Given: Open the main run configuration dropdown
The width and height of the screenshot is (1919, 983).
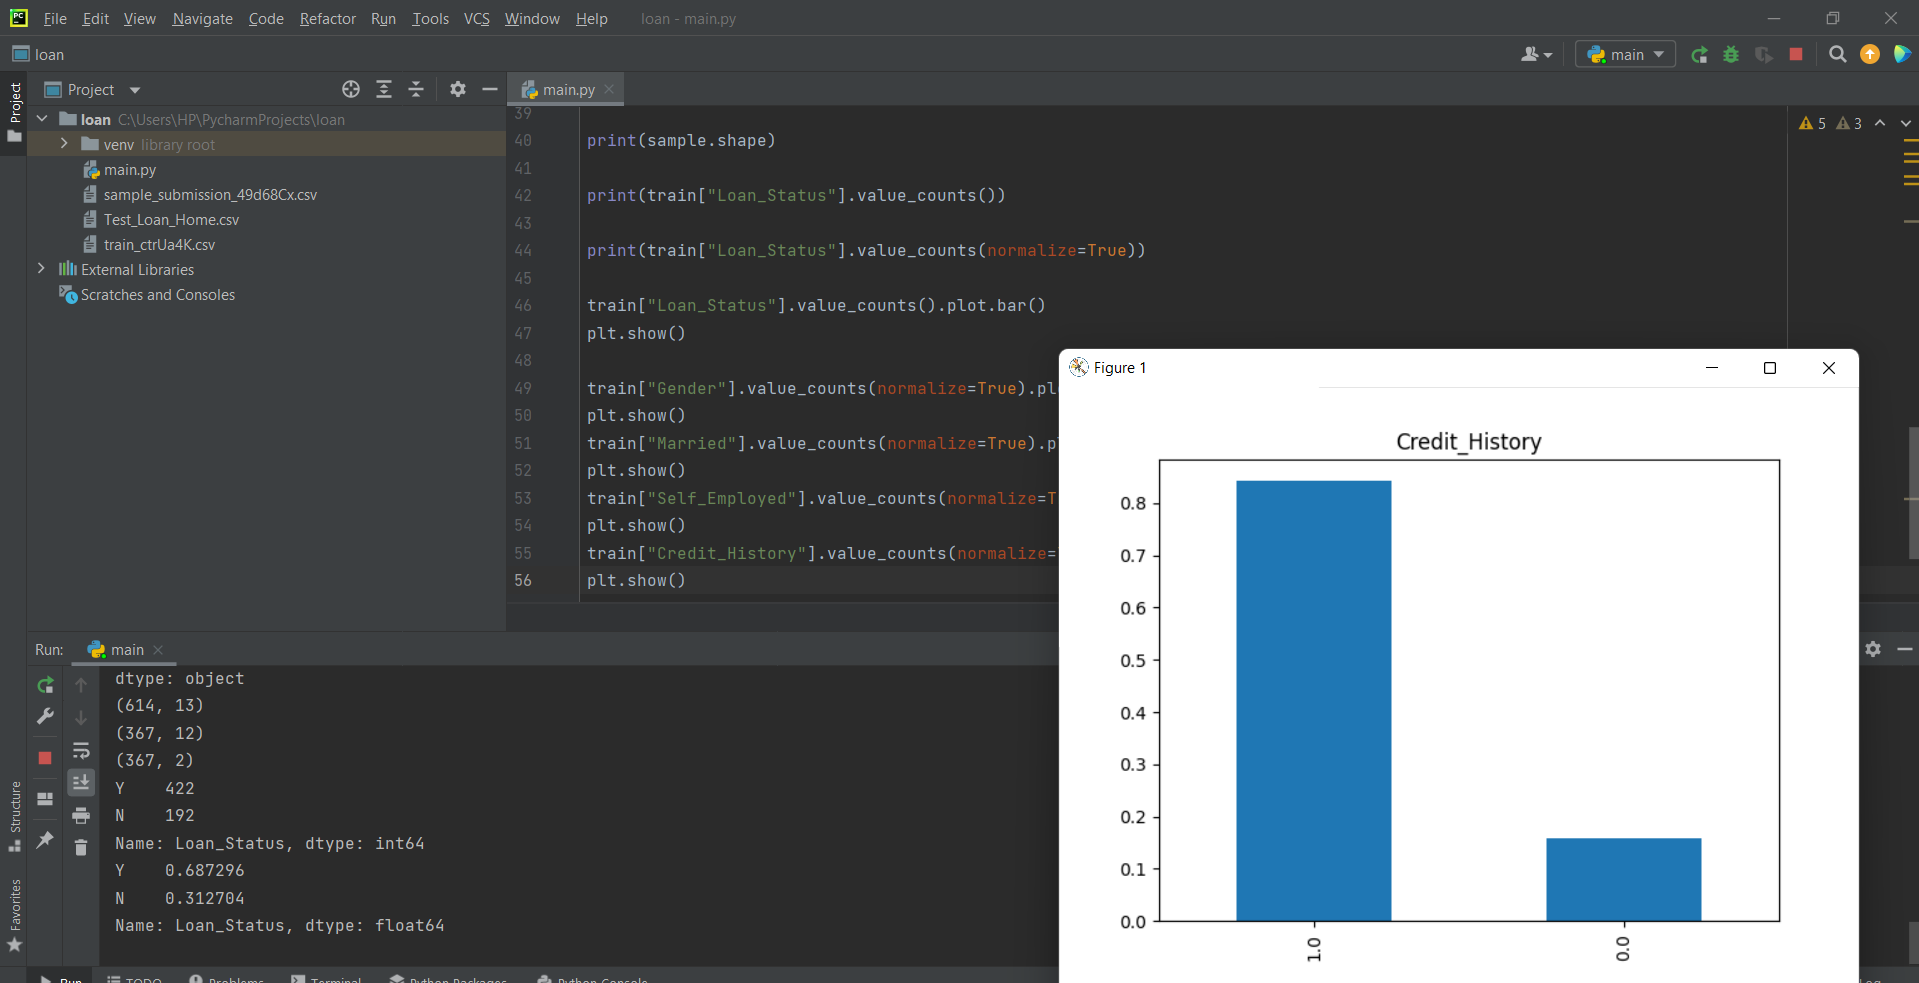Looking at the screenshot, I should pos(1624,55).
